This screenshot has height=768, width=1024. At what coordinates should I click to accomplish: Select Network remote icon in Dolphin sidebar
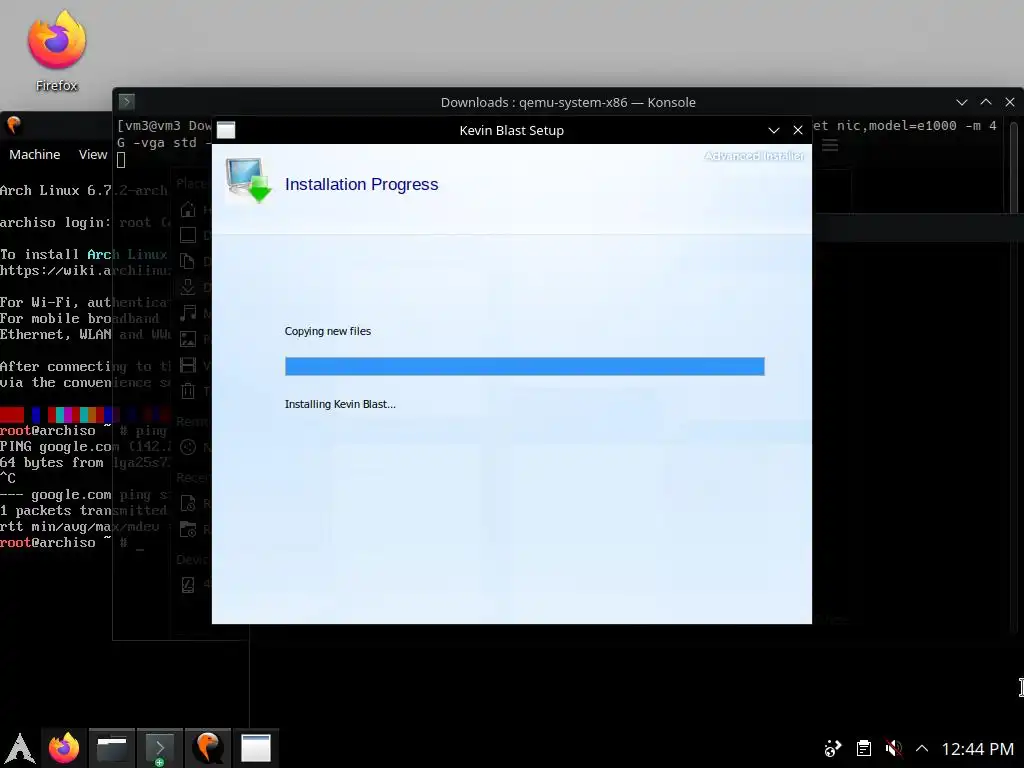[x=188, y=447]
